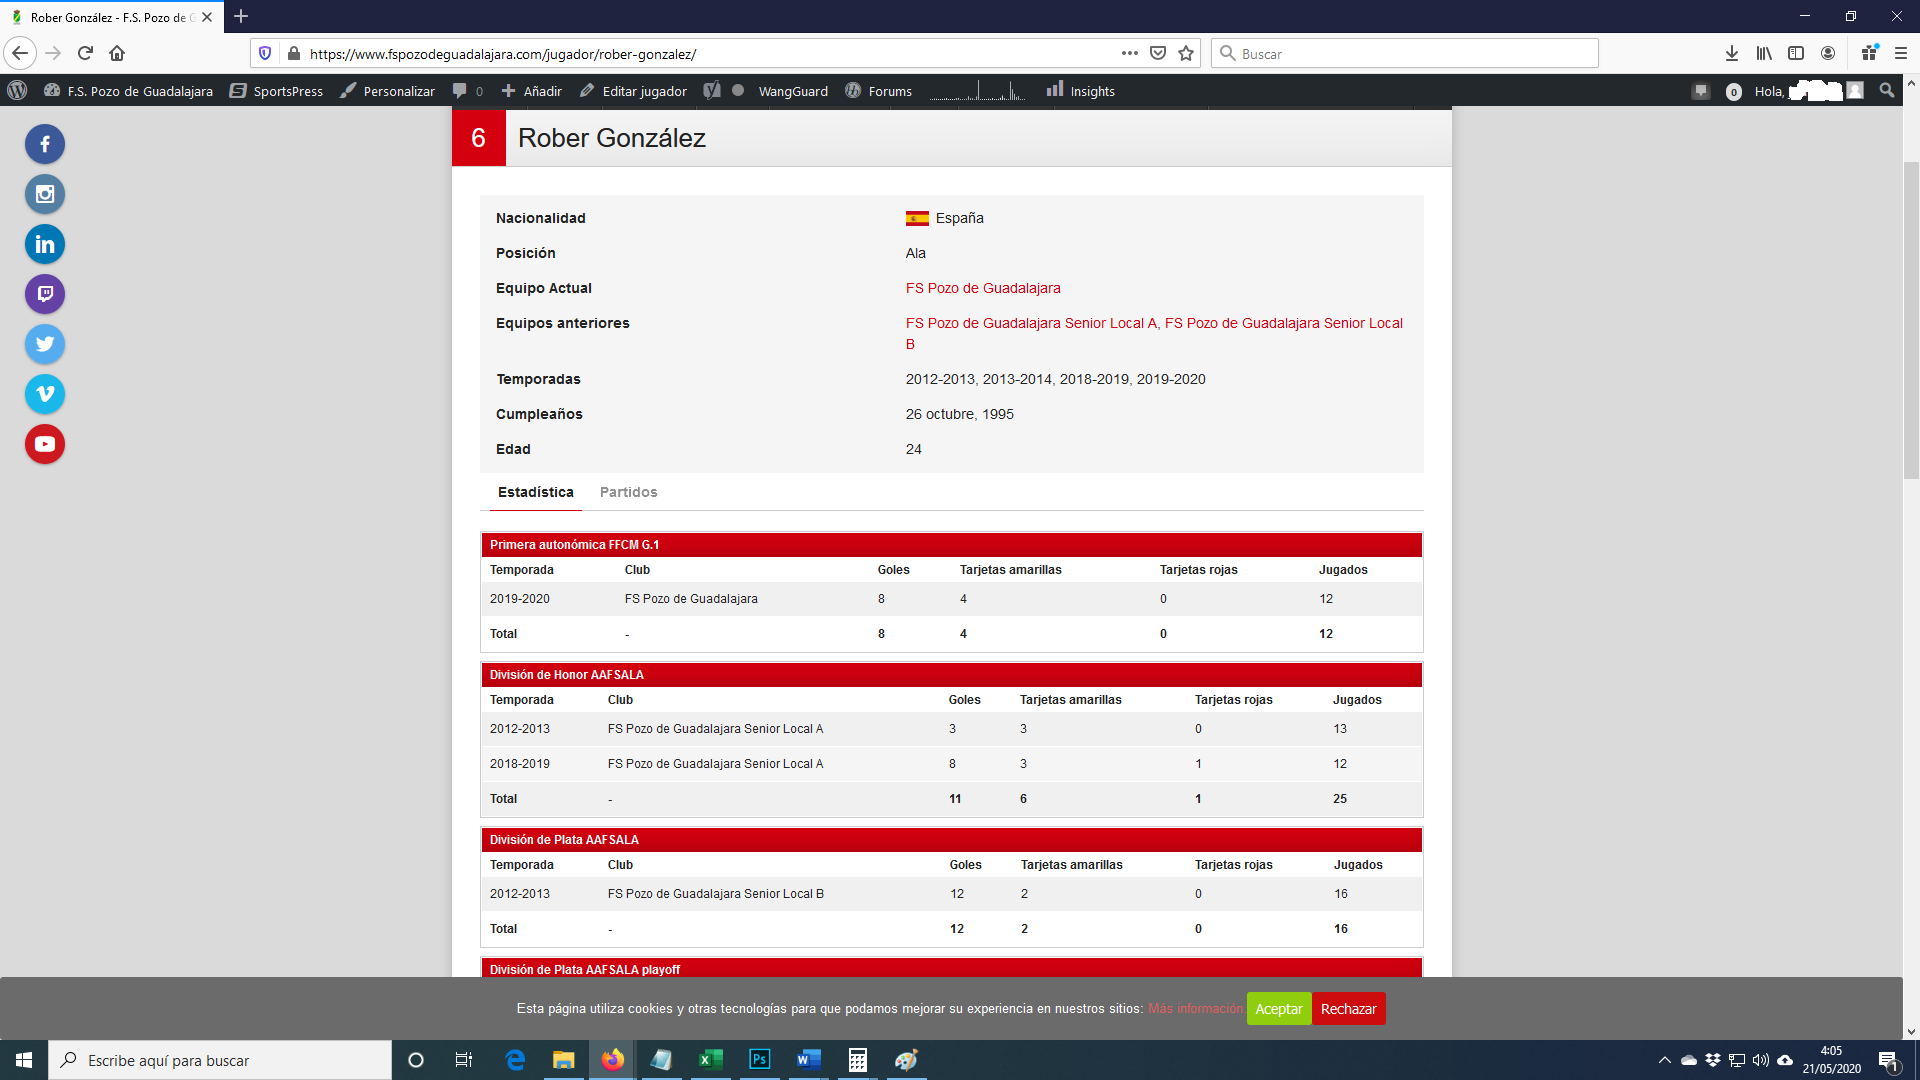Open the SportsPress admin menu
Screen dimensions: 1920x1080
pyautogui.click(x=277, y=91)
